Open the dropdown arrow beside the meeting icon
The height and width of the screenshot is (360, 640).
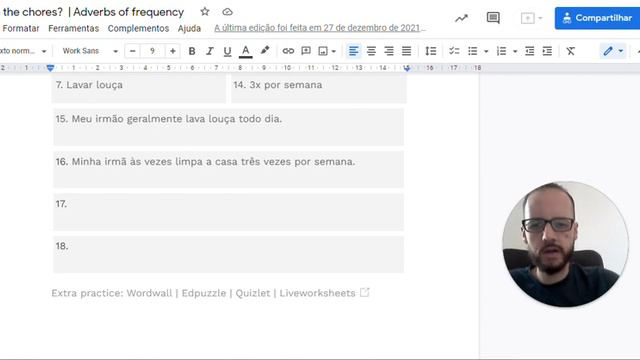[x=540, y=18]
